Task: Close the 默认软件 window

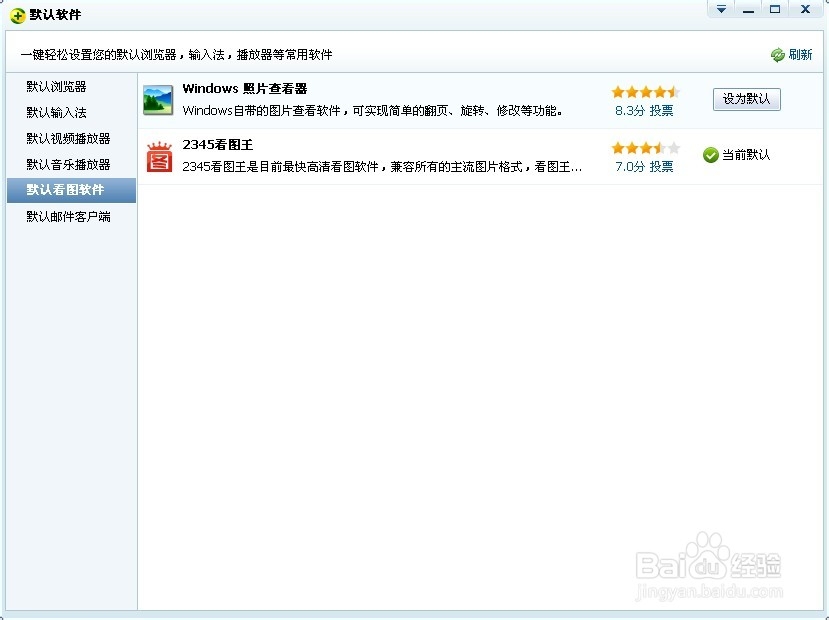Action: [x=805, y=9]
